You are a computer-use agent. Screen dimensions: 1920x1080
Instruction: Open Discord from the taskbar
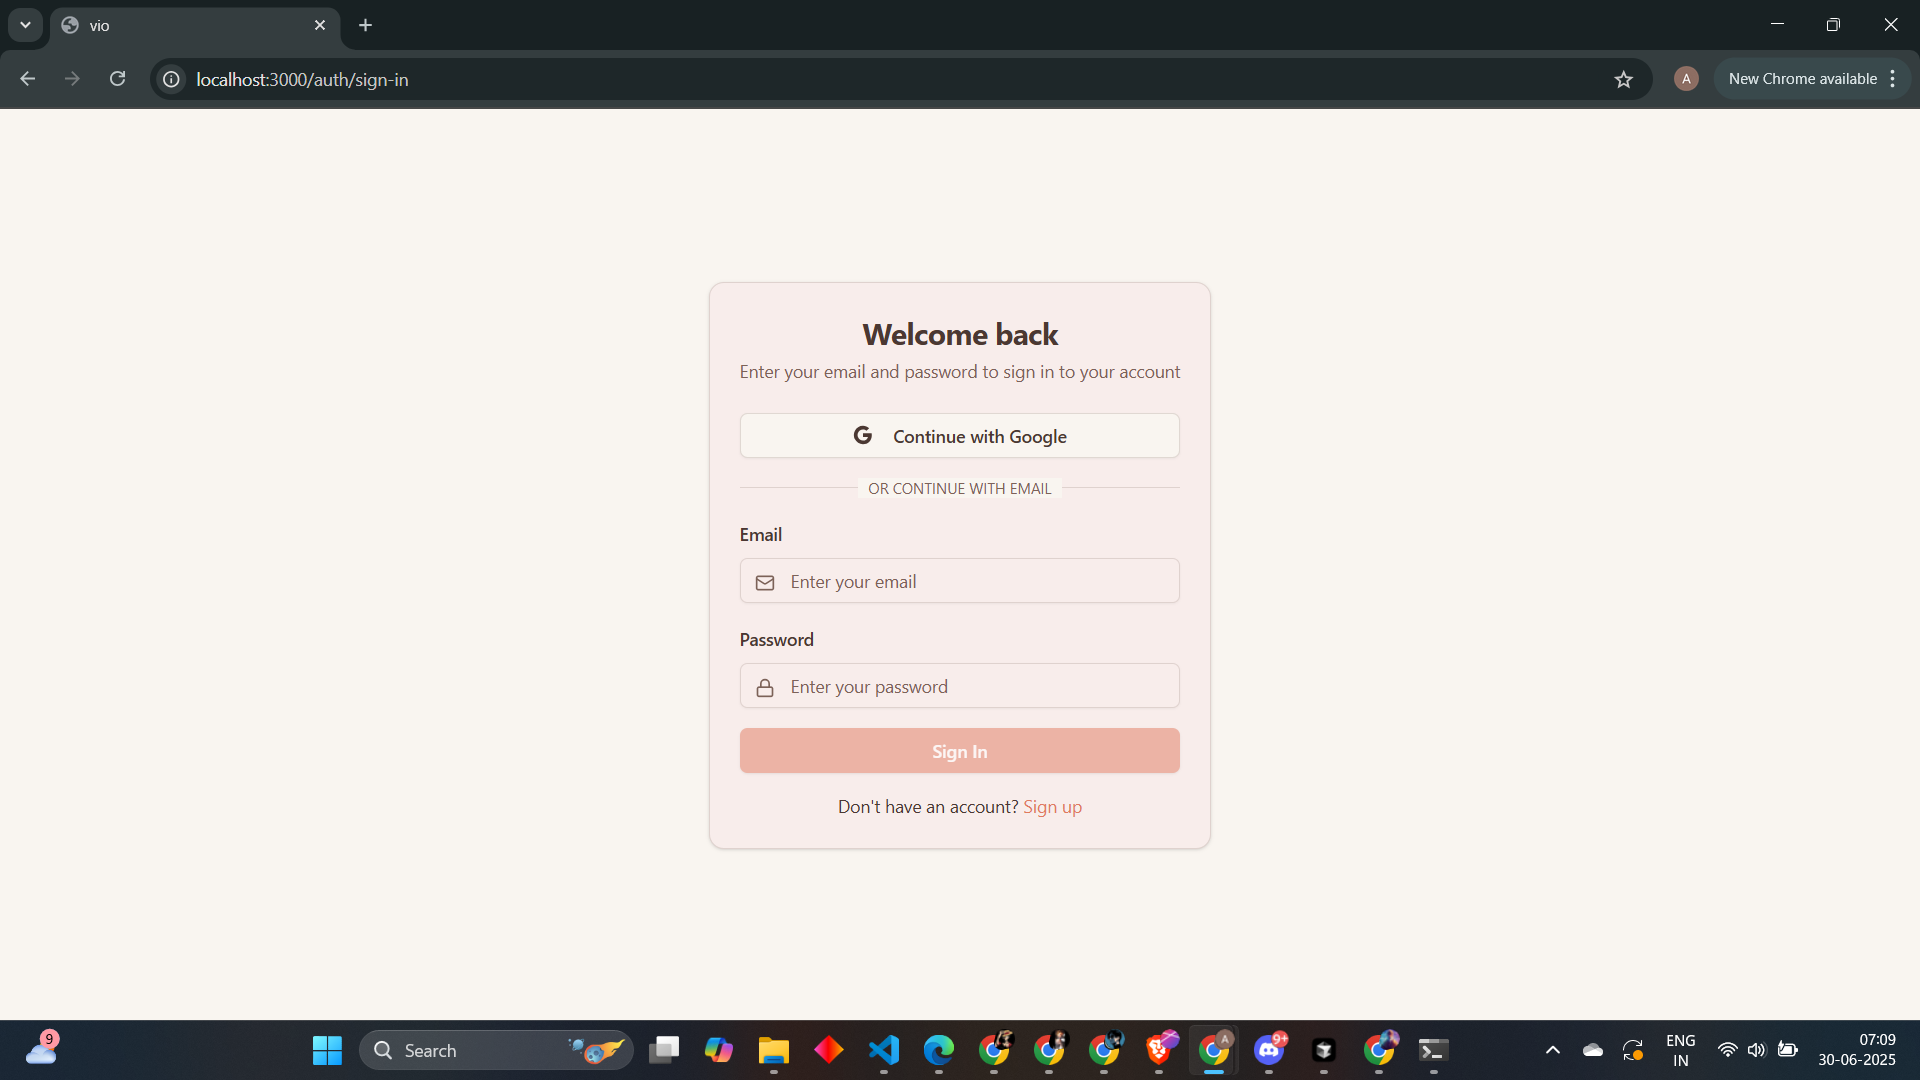1269,1050
